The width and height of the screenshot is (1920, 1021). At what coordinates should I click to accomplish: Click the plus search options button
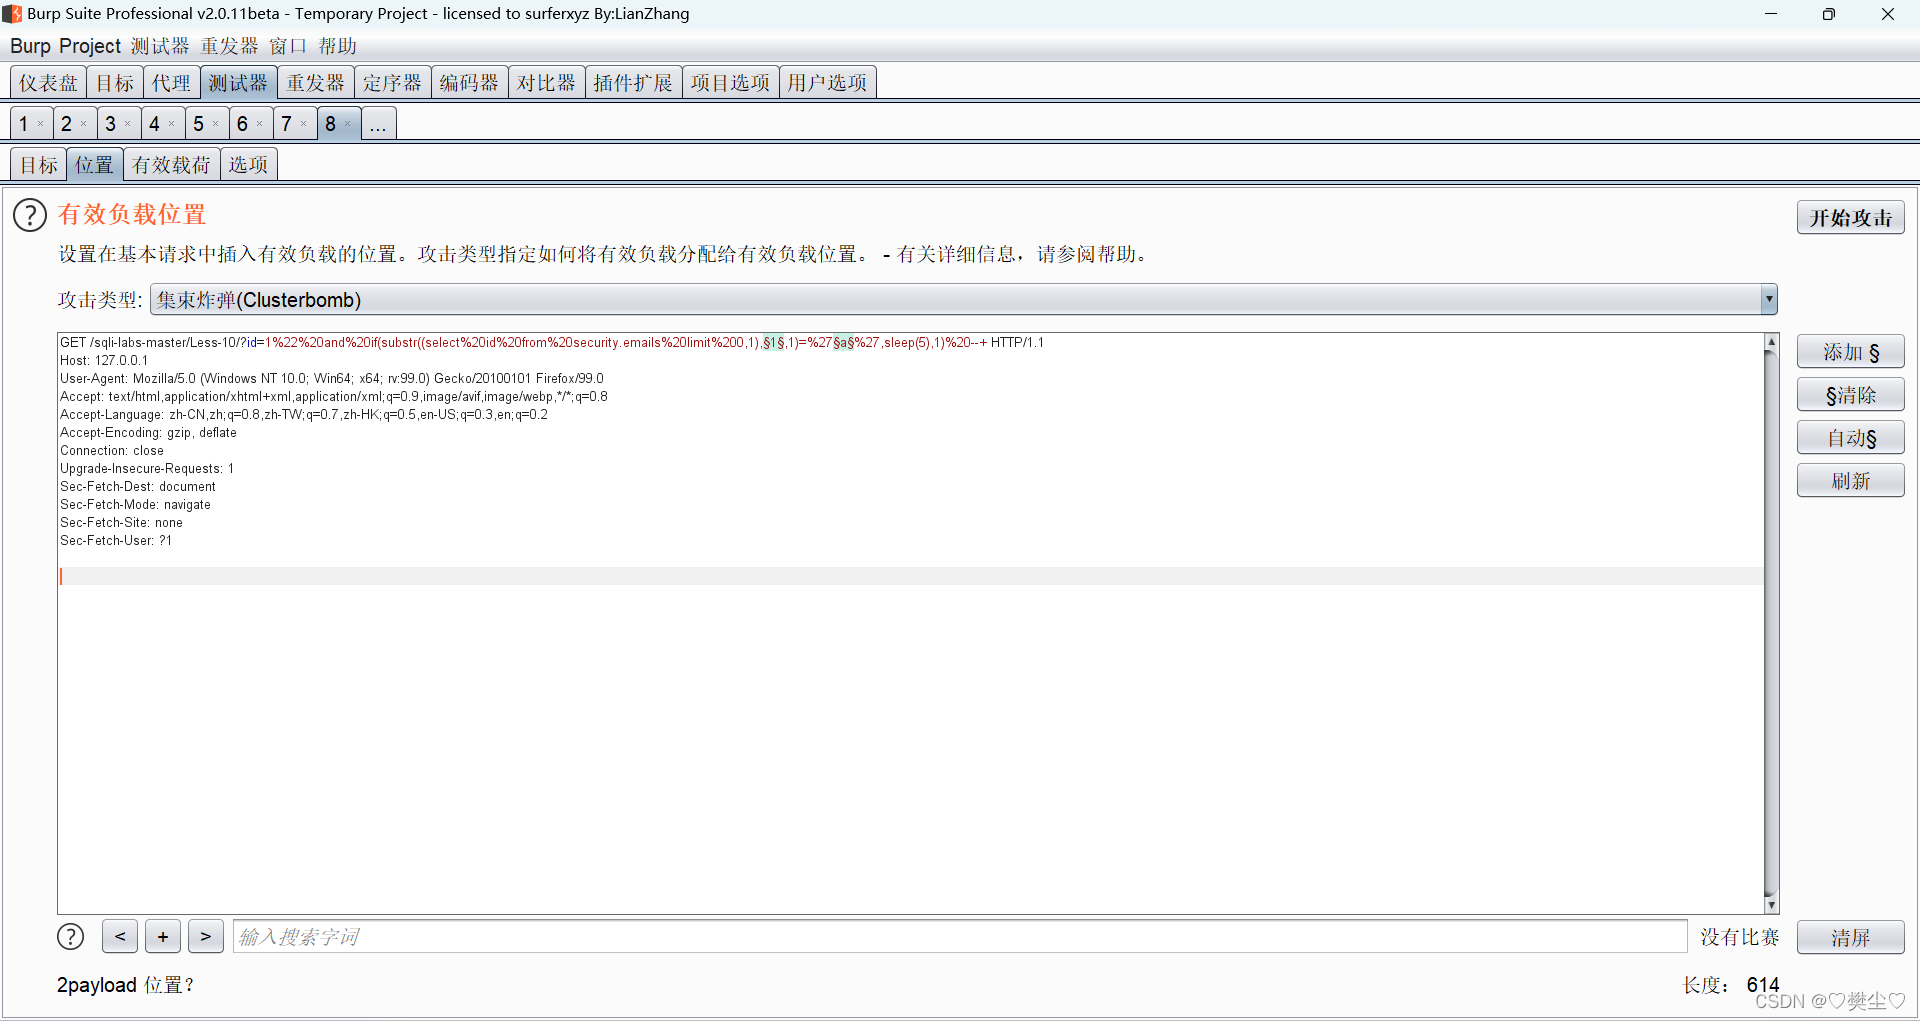(163, 937)
